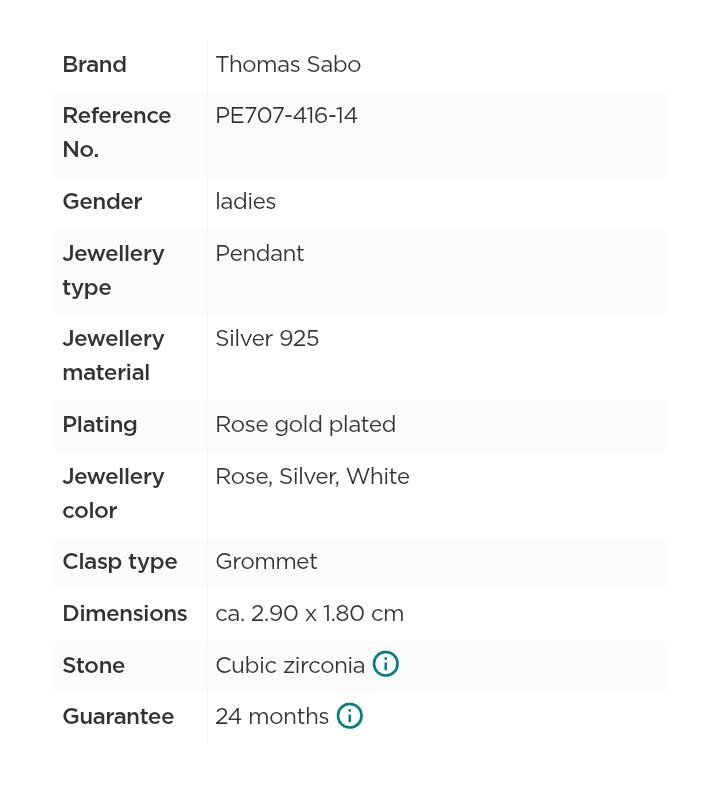Open the Cubic zirconia info icon
The height and width of the screenshot is (785, 720).
385,664
